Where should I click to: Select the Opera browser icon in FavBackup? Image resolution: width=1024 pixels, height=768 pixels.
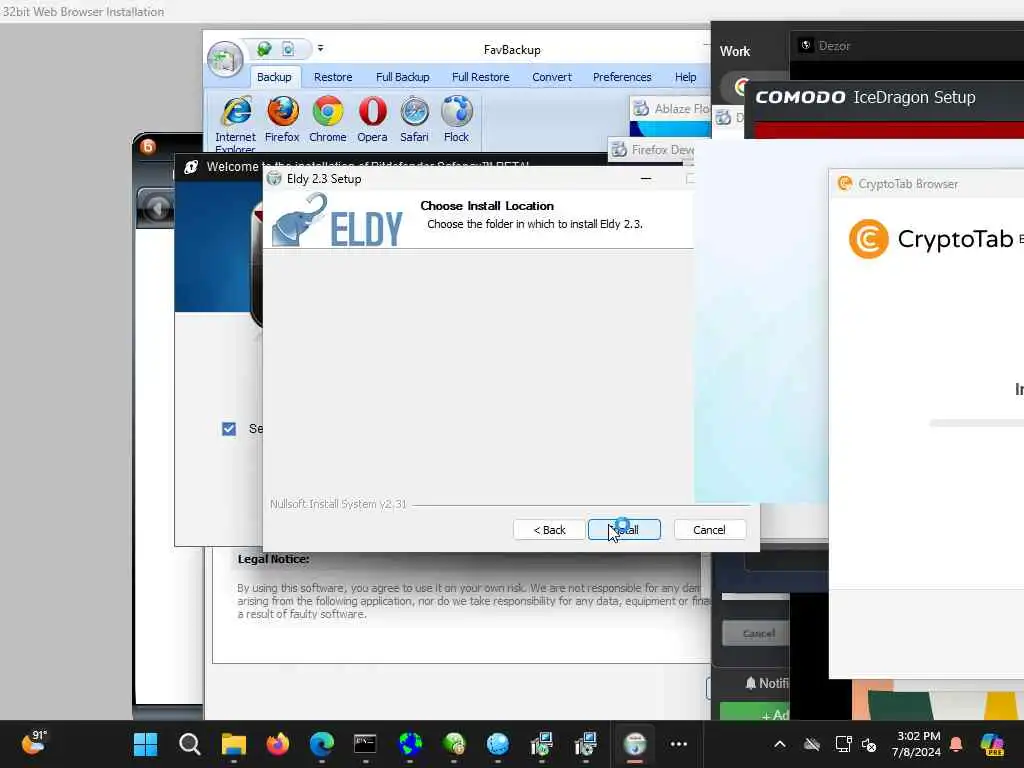(x=372, y=120)
